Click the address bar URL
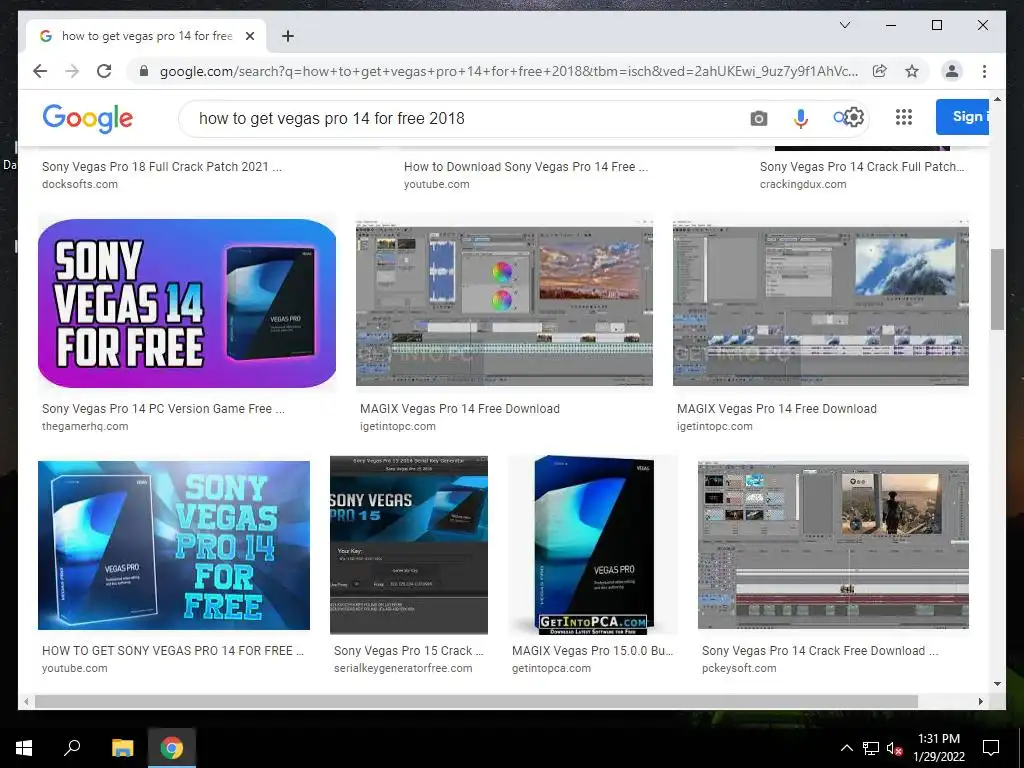1024x768 pixels. point(508,71)
